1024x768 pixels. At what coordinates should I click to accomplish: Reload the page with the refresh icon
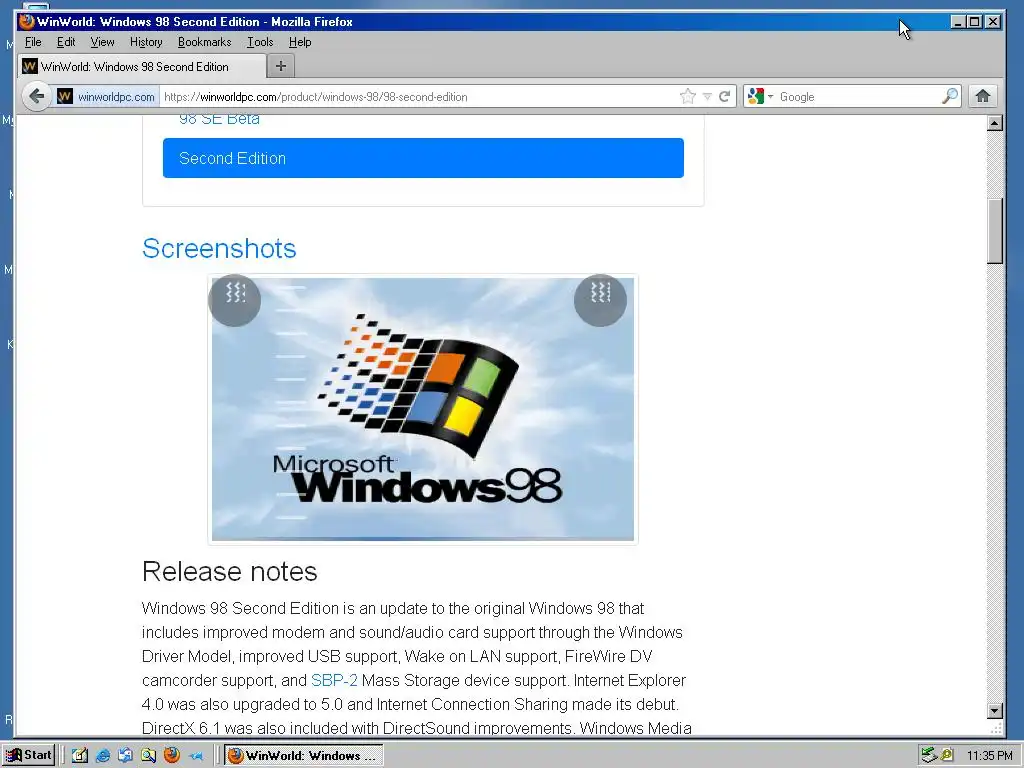coord(724,97)
